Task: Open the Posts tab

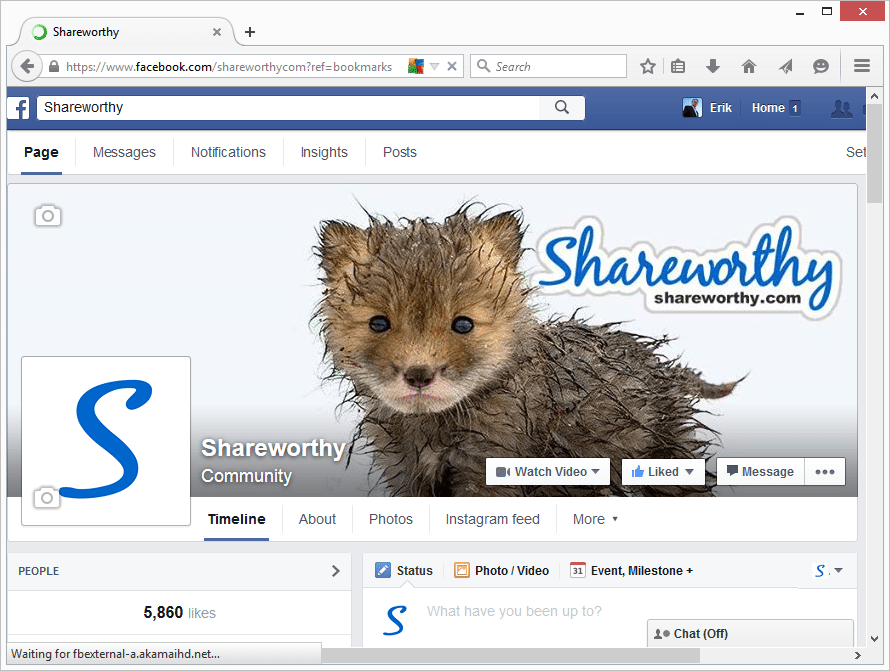Action: 400,152
